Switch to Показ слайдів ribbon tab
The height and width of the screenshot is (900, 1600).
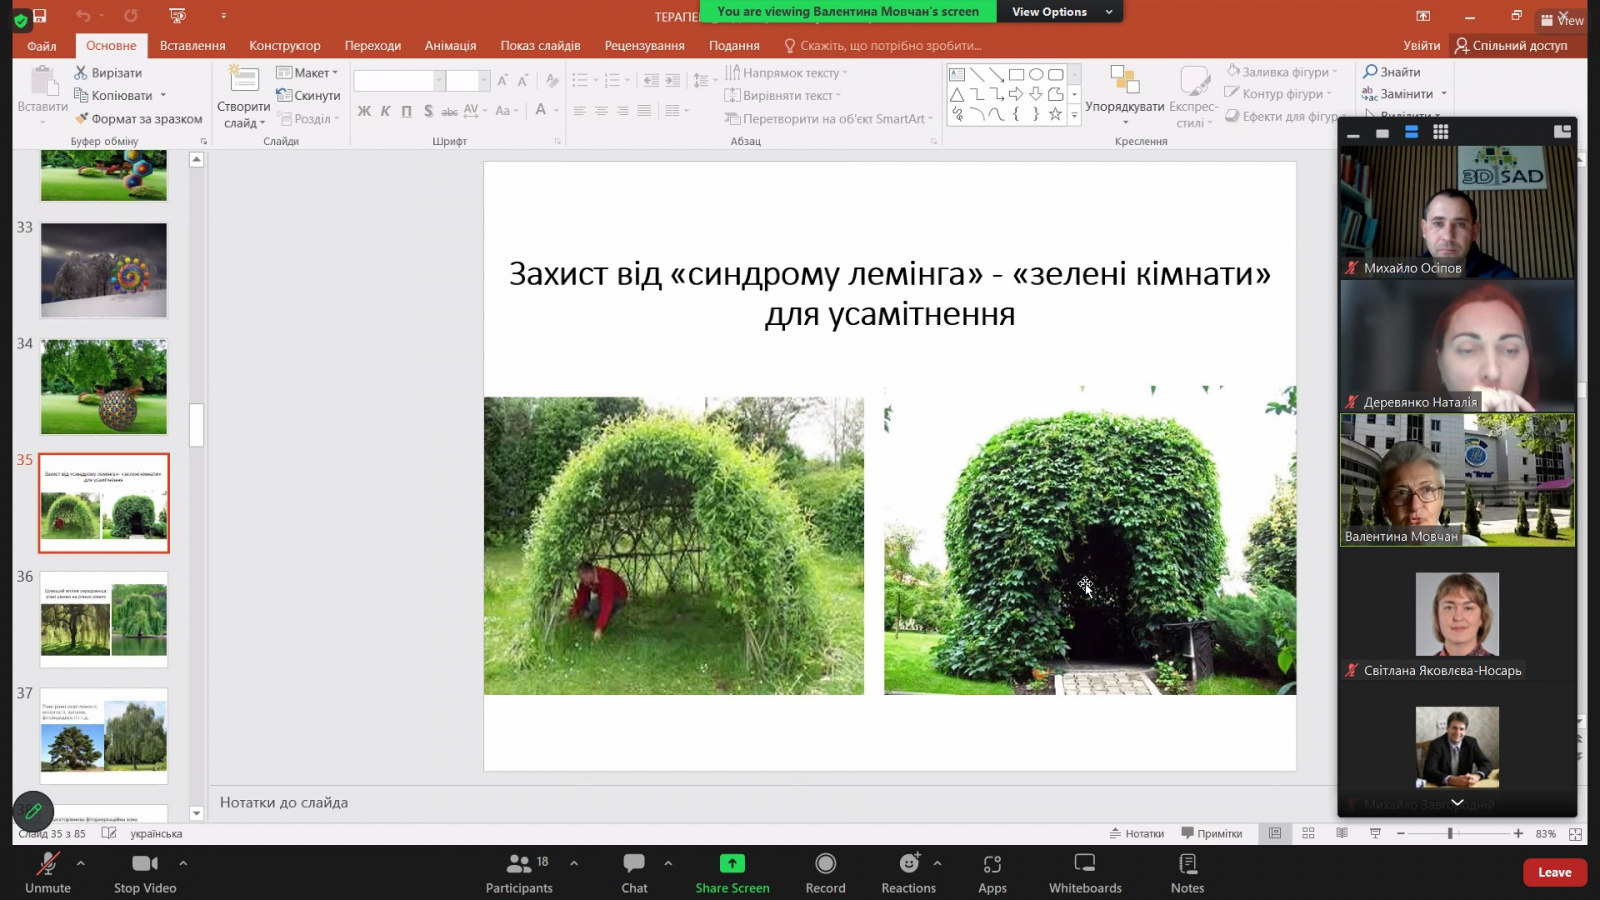point(540,46)
